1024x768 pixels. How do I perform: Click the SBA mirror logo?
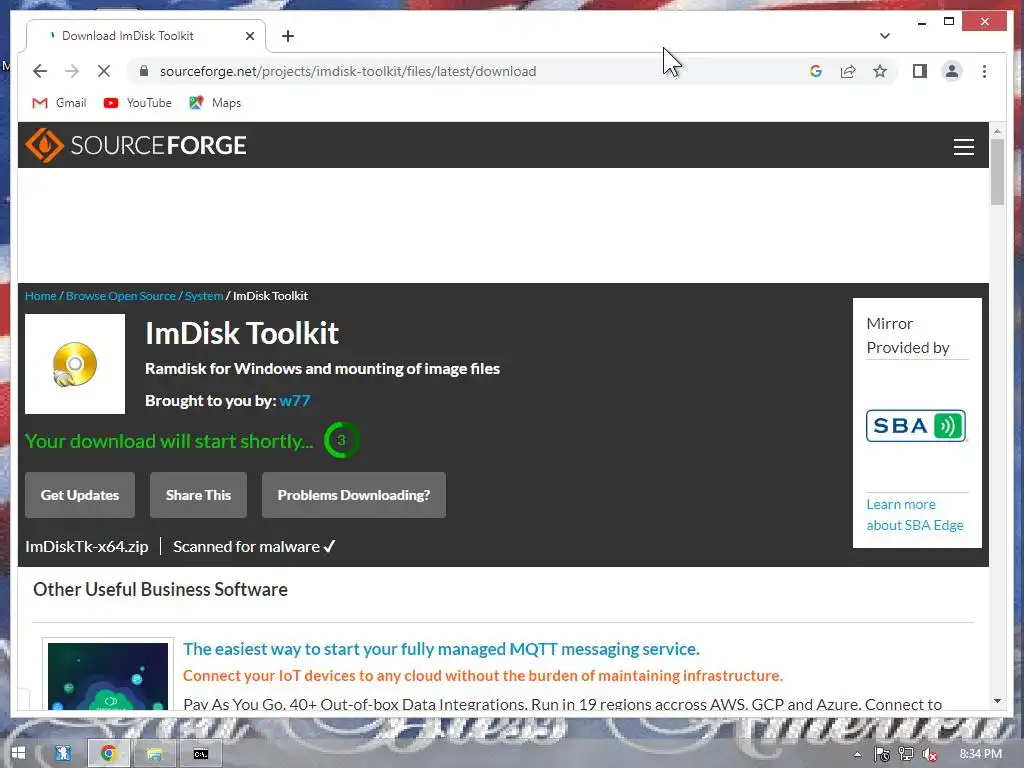point(916,426)
